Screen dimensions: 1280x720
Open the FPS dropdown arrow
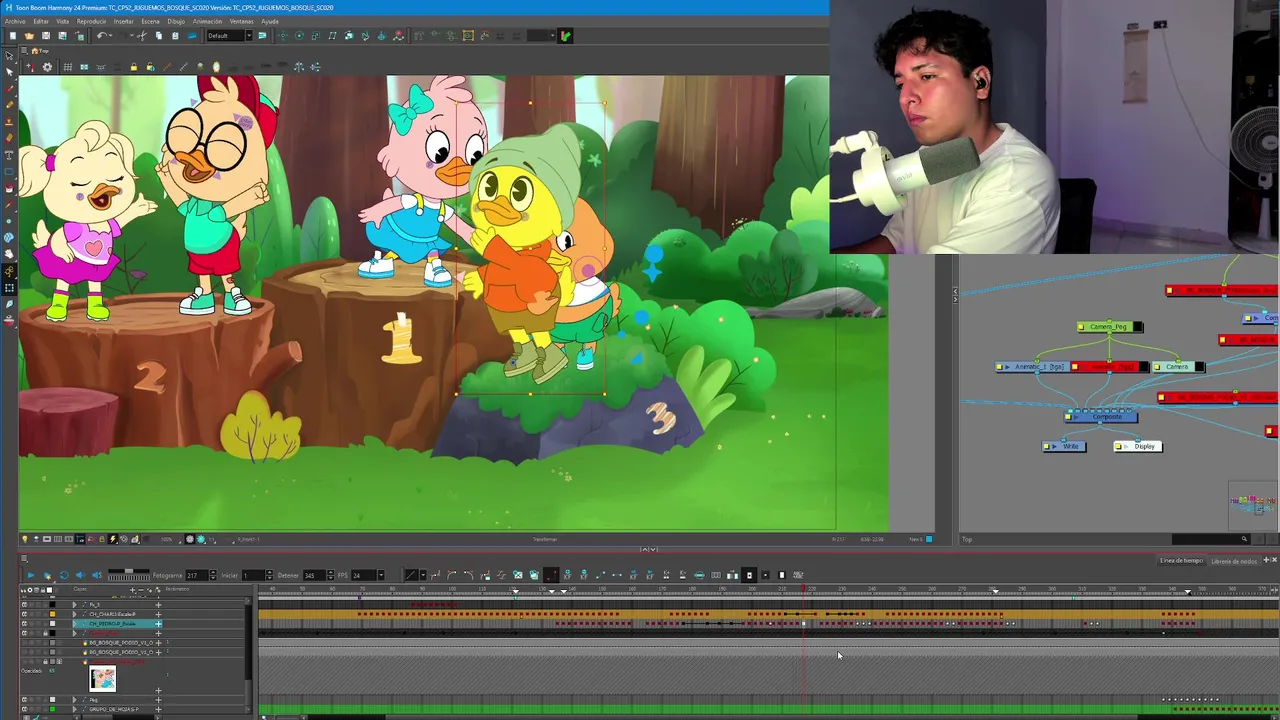point(381,575)
